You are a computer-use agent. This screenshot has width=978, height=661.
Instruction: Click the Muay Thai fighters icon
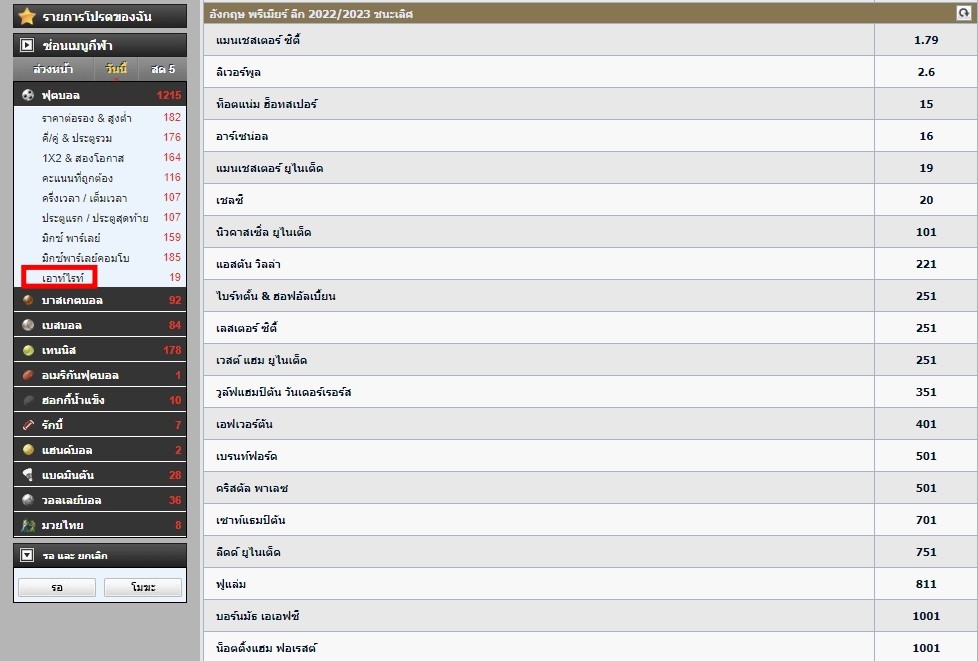coord(28,525)
